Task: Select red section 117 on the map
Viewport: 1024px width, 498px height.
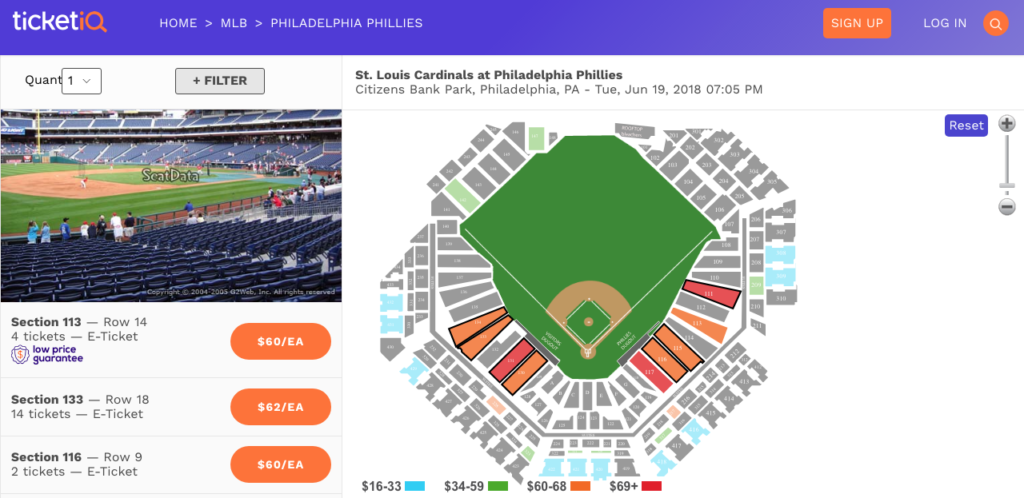Action: (650, 372)
